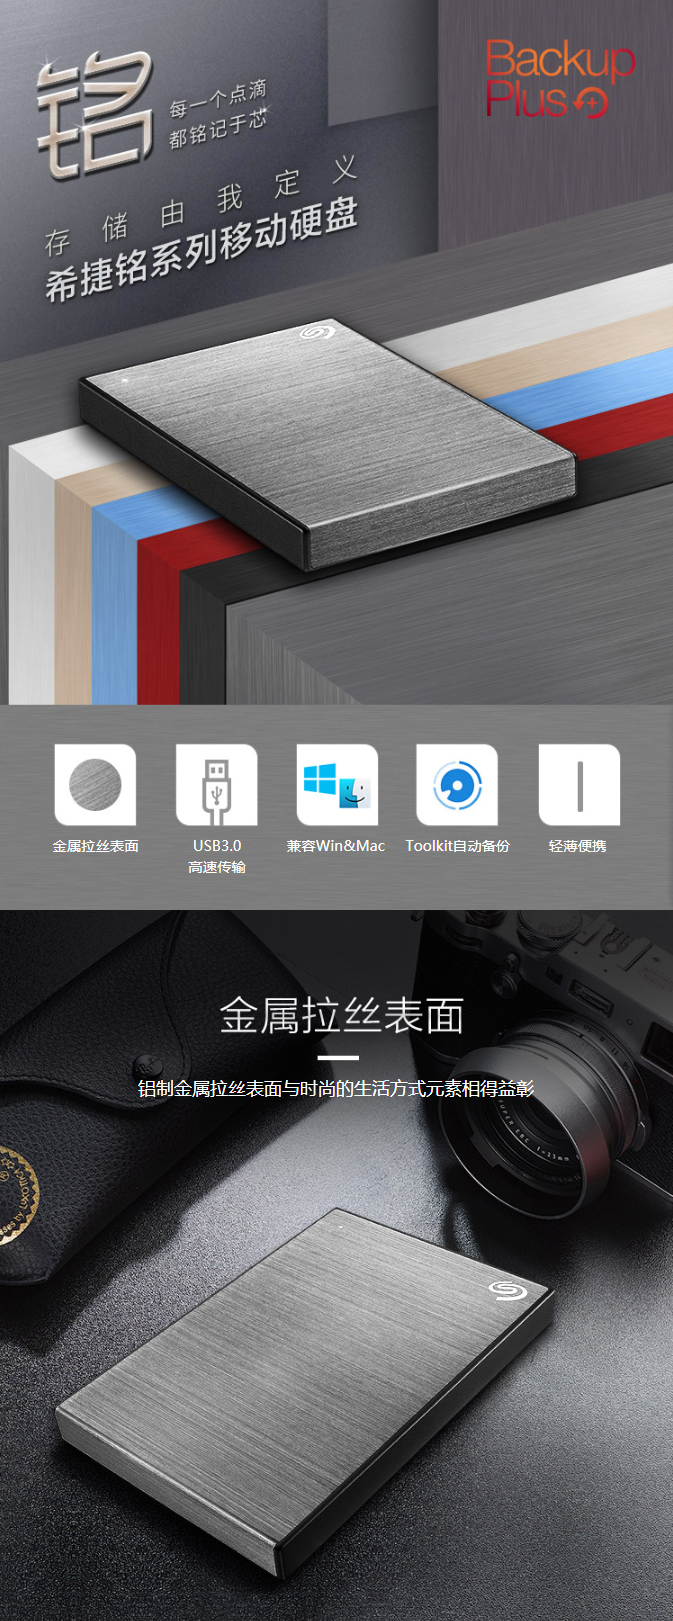Click the USB3.0 connector icon
This screenshot has height=1621, width=673.
click(x=216, y=785)
